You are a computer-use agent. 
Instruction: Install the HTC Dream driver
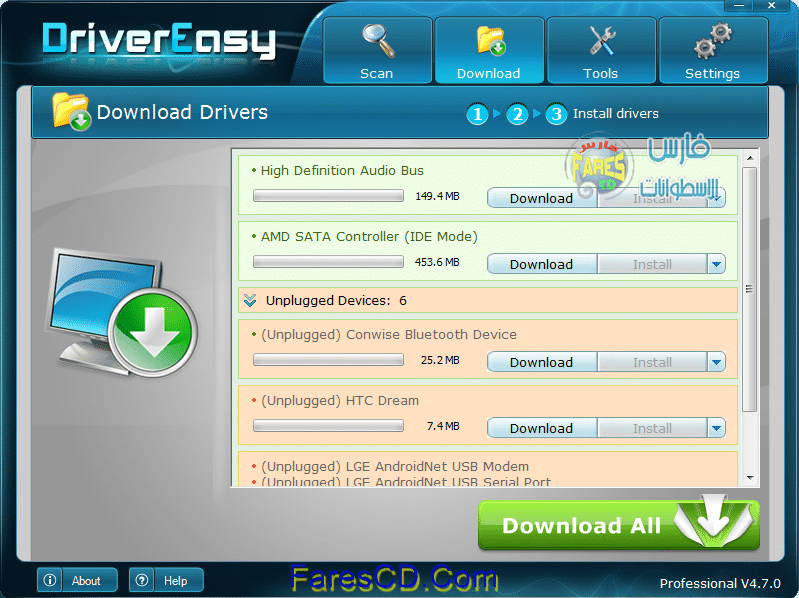[652, 428]
